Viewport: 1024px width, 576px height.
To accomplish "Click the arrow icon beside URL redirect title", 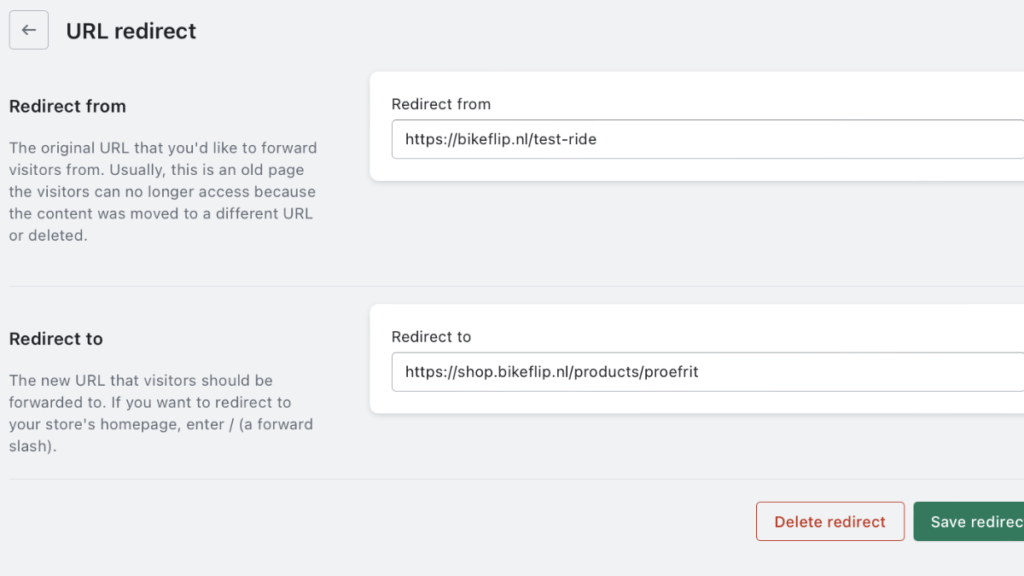I will coord(28,29).
